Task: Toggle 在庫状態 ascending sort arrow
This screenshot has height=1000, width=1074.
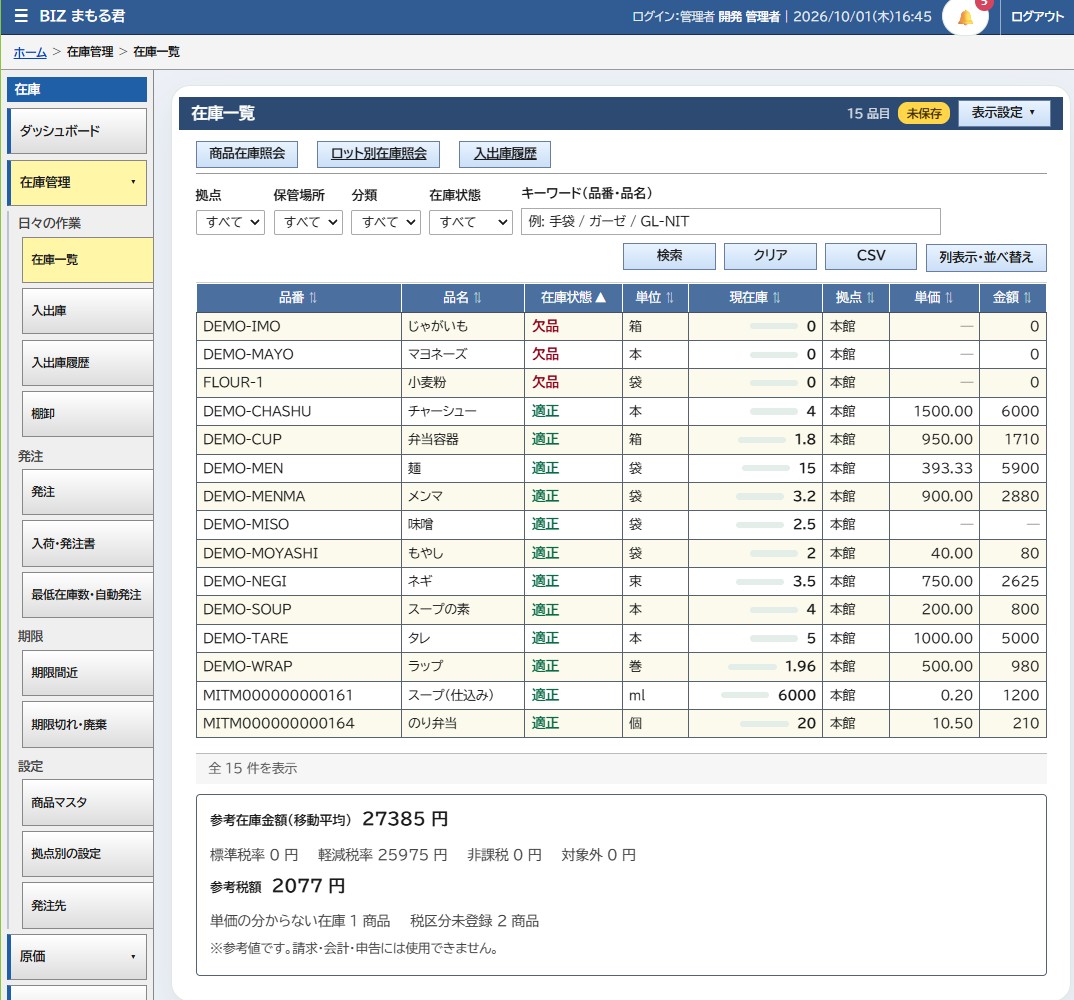Action: [x=601, y=298]
